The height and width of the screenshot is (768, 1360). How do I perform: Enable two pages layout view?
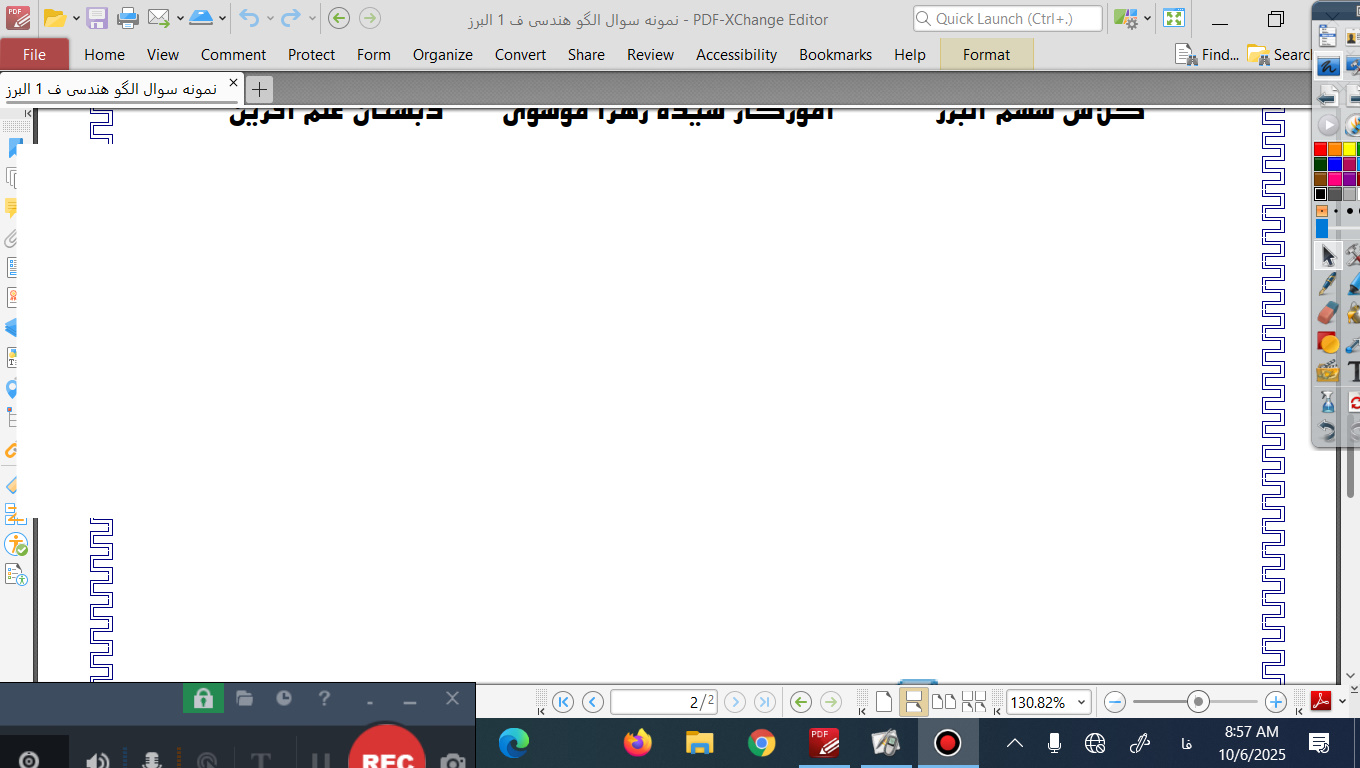943,702
